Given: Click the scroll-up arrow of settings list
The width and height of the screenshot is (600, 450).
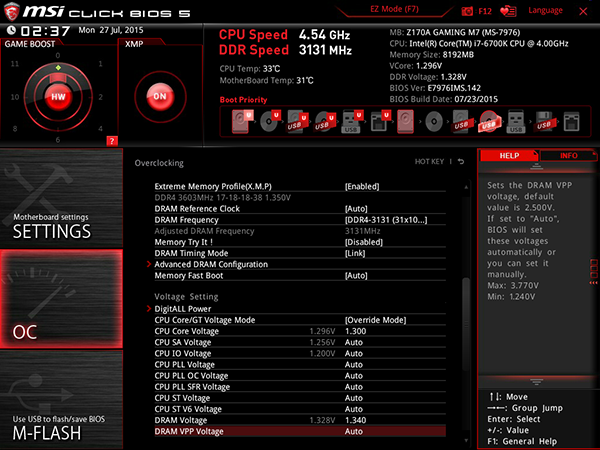Looking at the screenshot, I should [x=466, y=187].
